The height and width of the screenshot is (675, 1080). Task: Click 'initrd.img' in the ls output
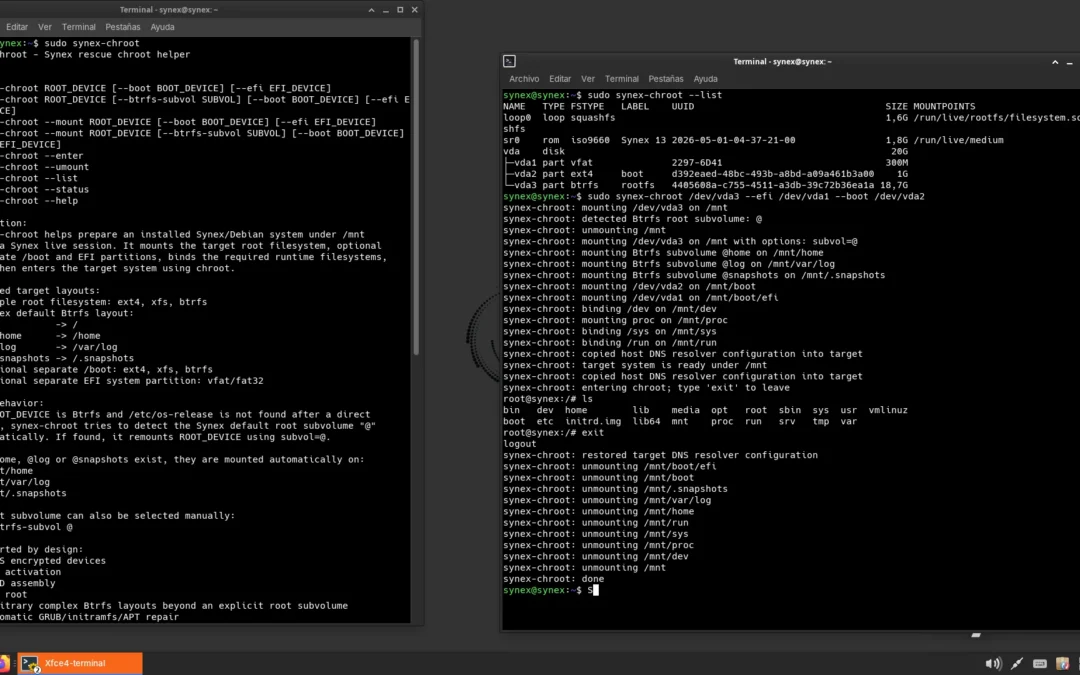point(593,422)
